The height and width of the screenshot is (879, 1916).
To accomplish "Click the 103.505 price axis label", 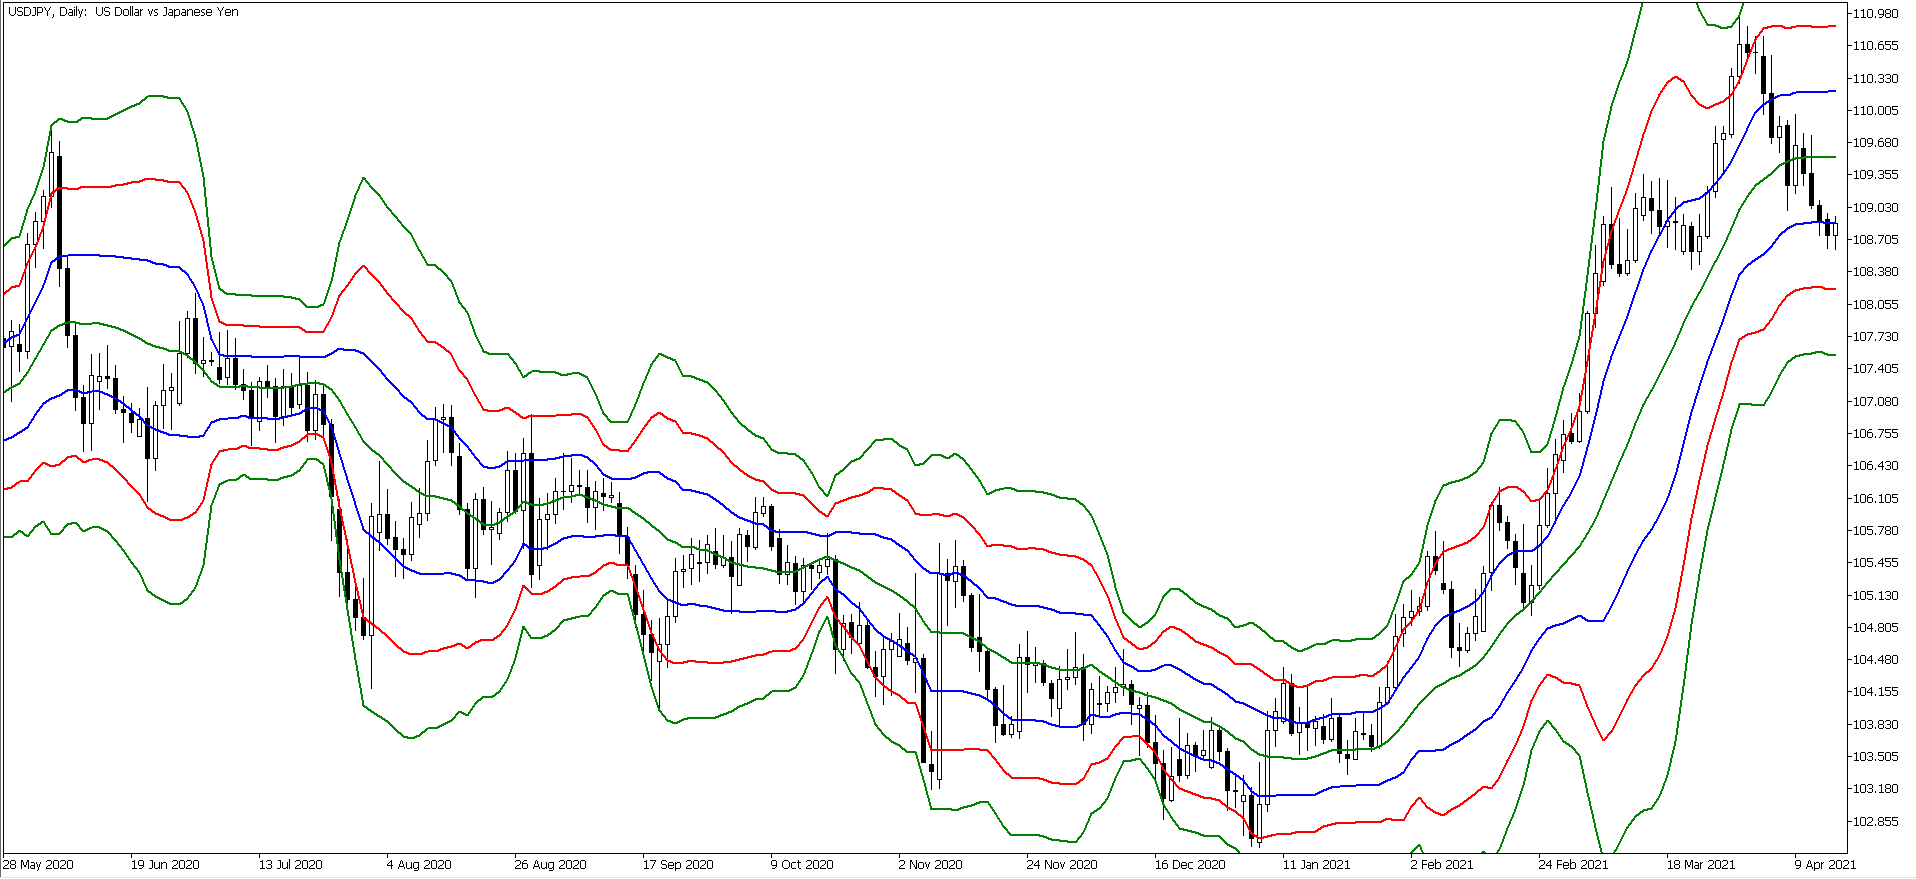I will pos(1875,757).
